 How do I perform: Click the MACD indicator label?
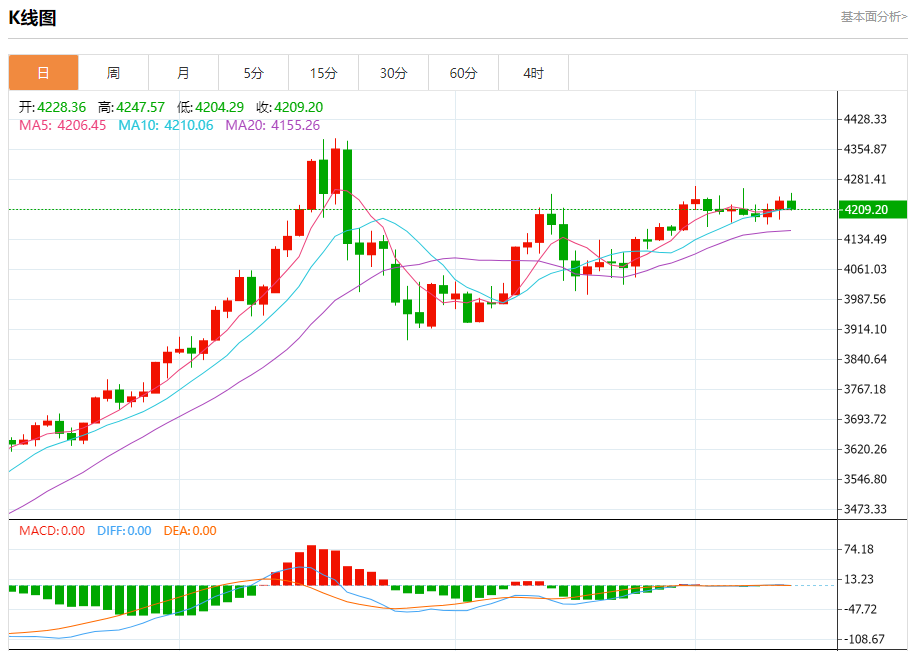tap(52, 531)
